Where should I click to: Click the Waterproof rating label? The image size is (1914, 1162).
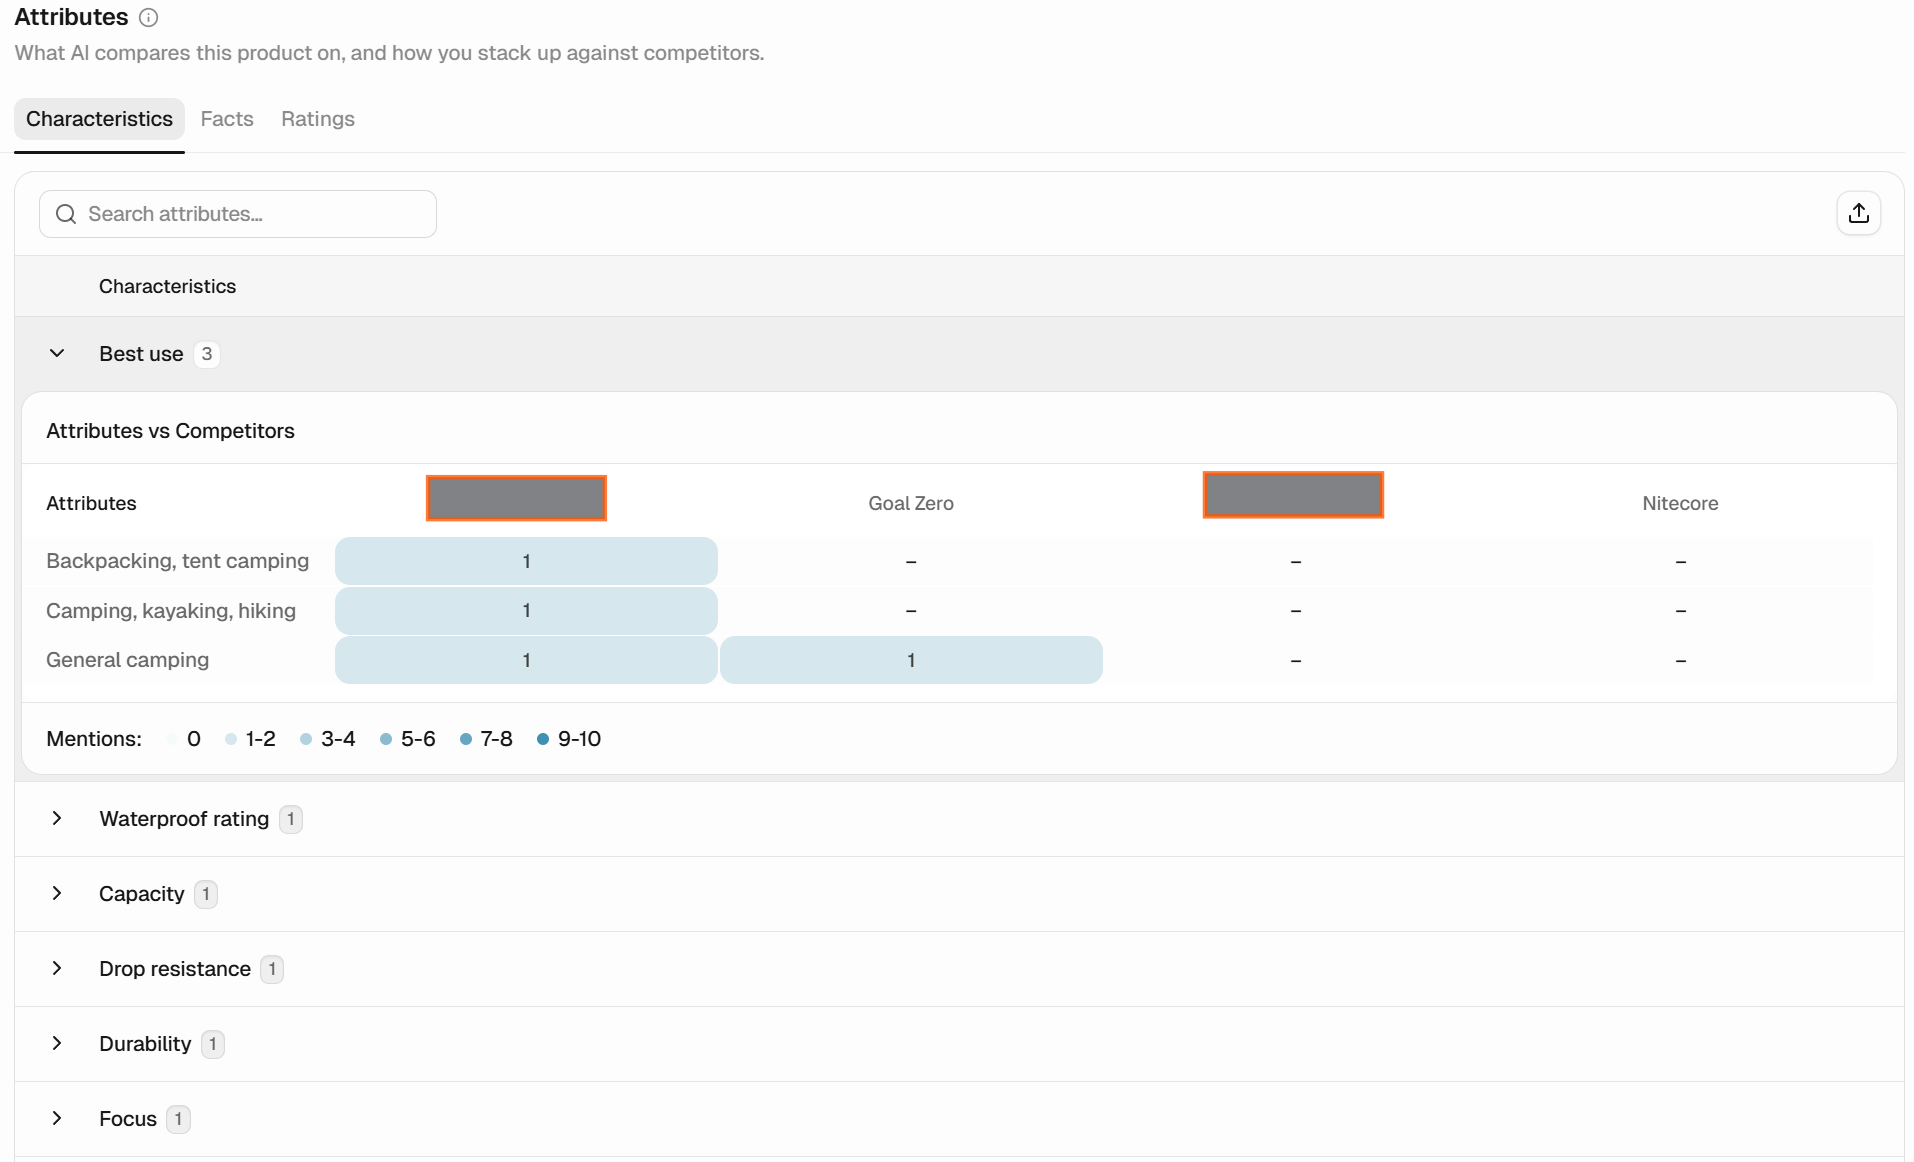pos(184,819)
